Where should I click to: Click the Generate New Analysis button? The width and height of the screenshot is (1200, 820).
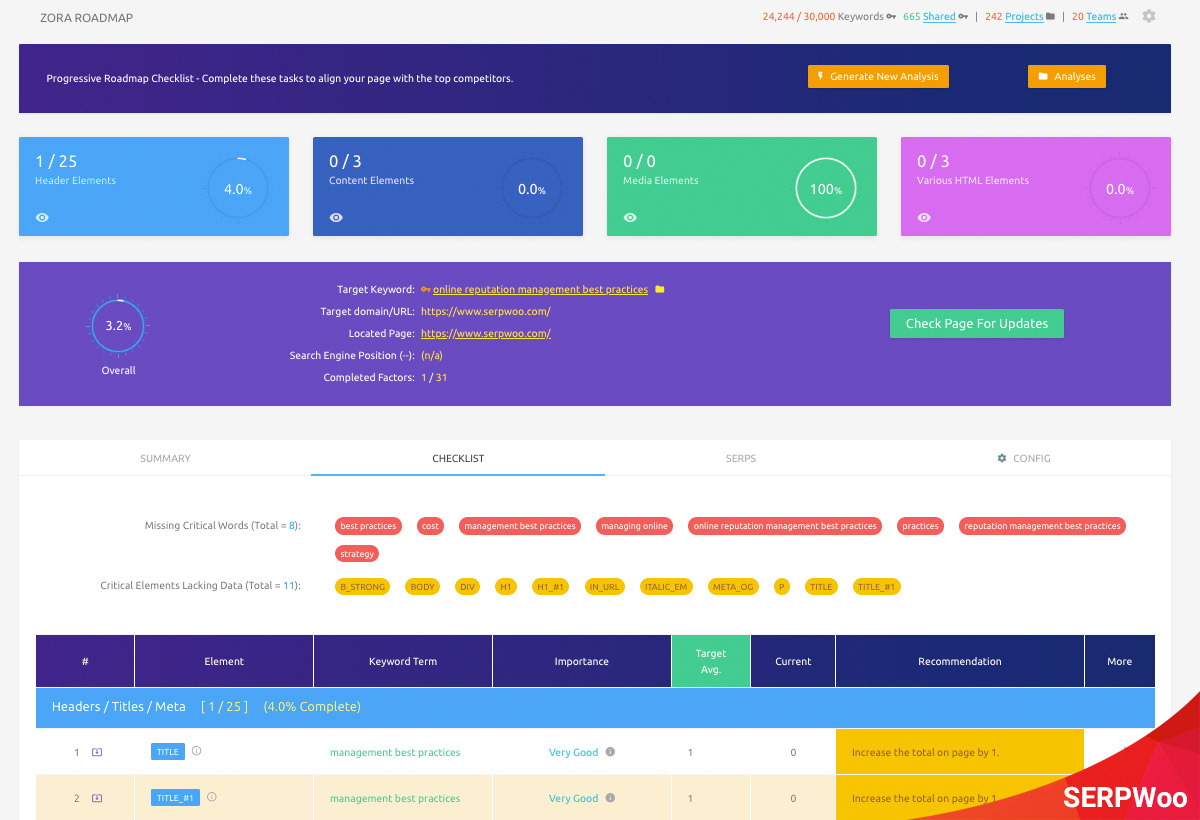tap(878, 77)
